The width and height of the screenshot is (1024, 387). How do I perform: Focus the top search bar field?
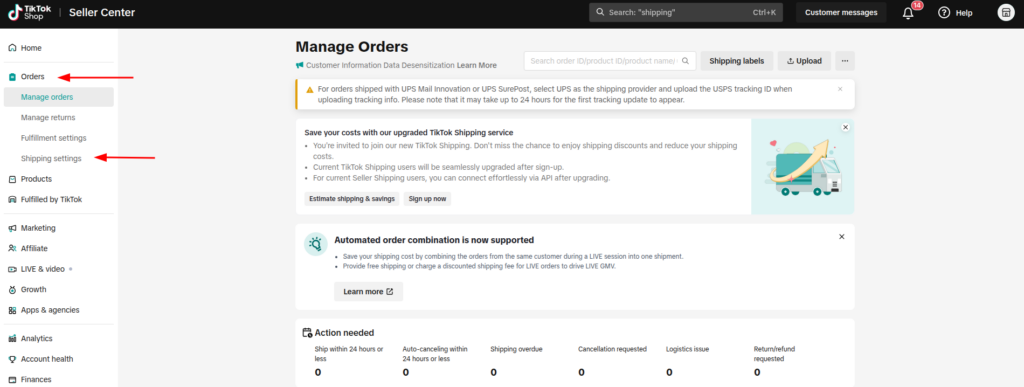(x=686, y=12)
